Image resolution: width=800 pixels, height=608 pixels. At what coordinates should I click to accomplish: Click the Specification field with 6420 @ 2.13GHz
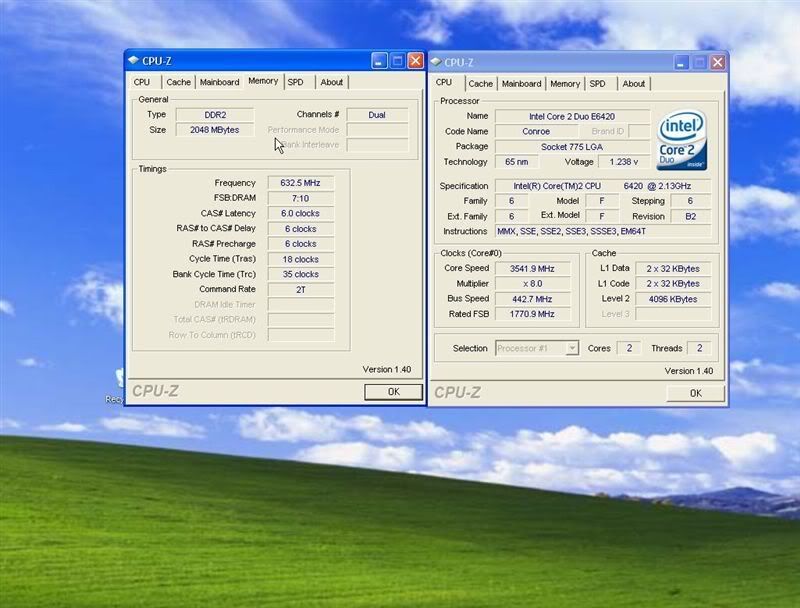point(603,186)
